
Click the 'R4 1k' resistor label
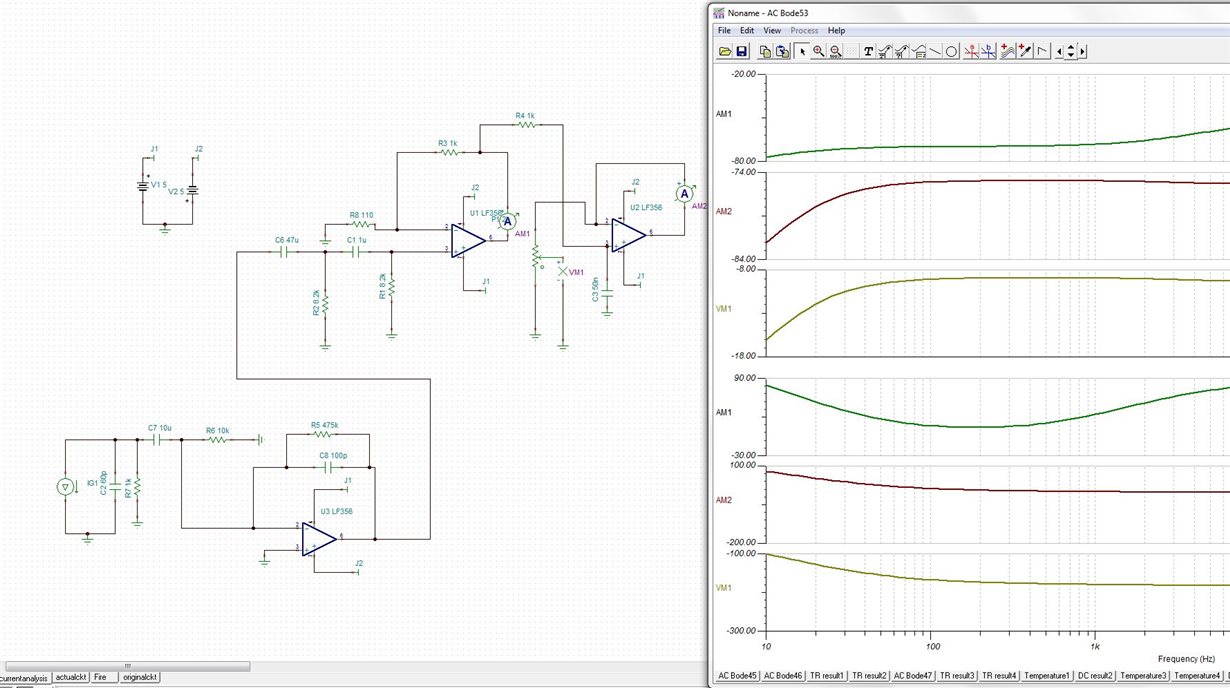click(525, 116)
